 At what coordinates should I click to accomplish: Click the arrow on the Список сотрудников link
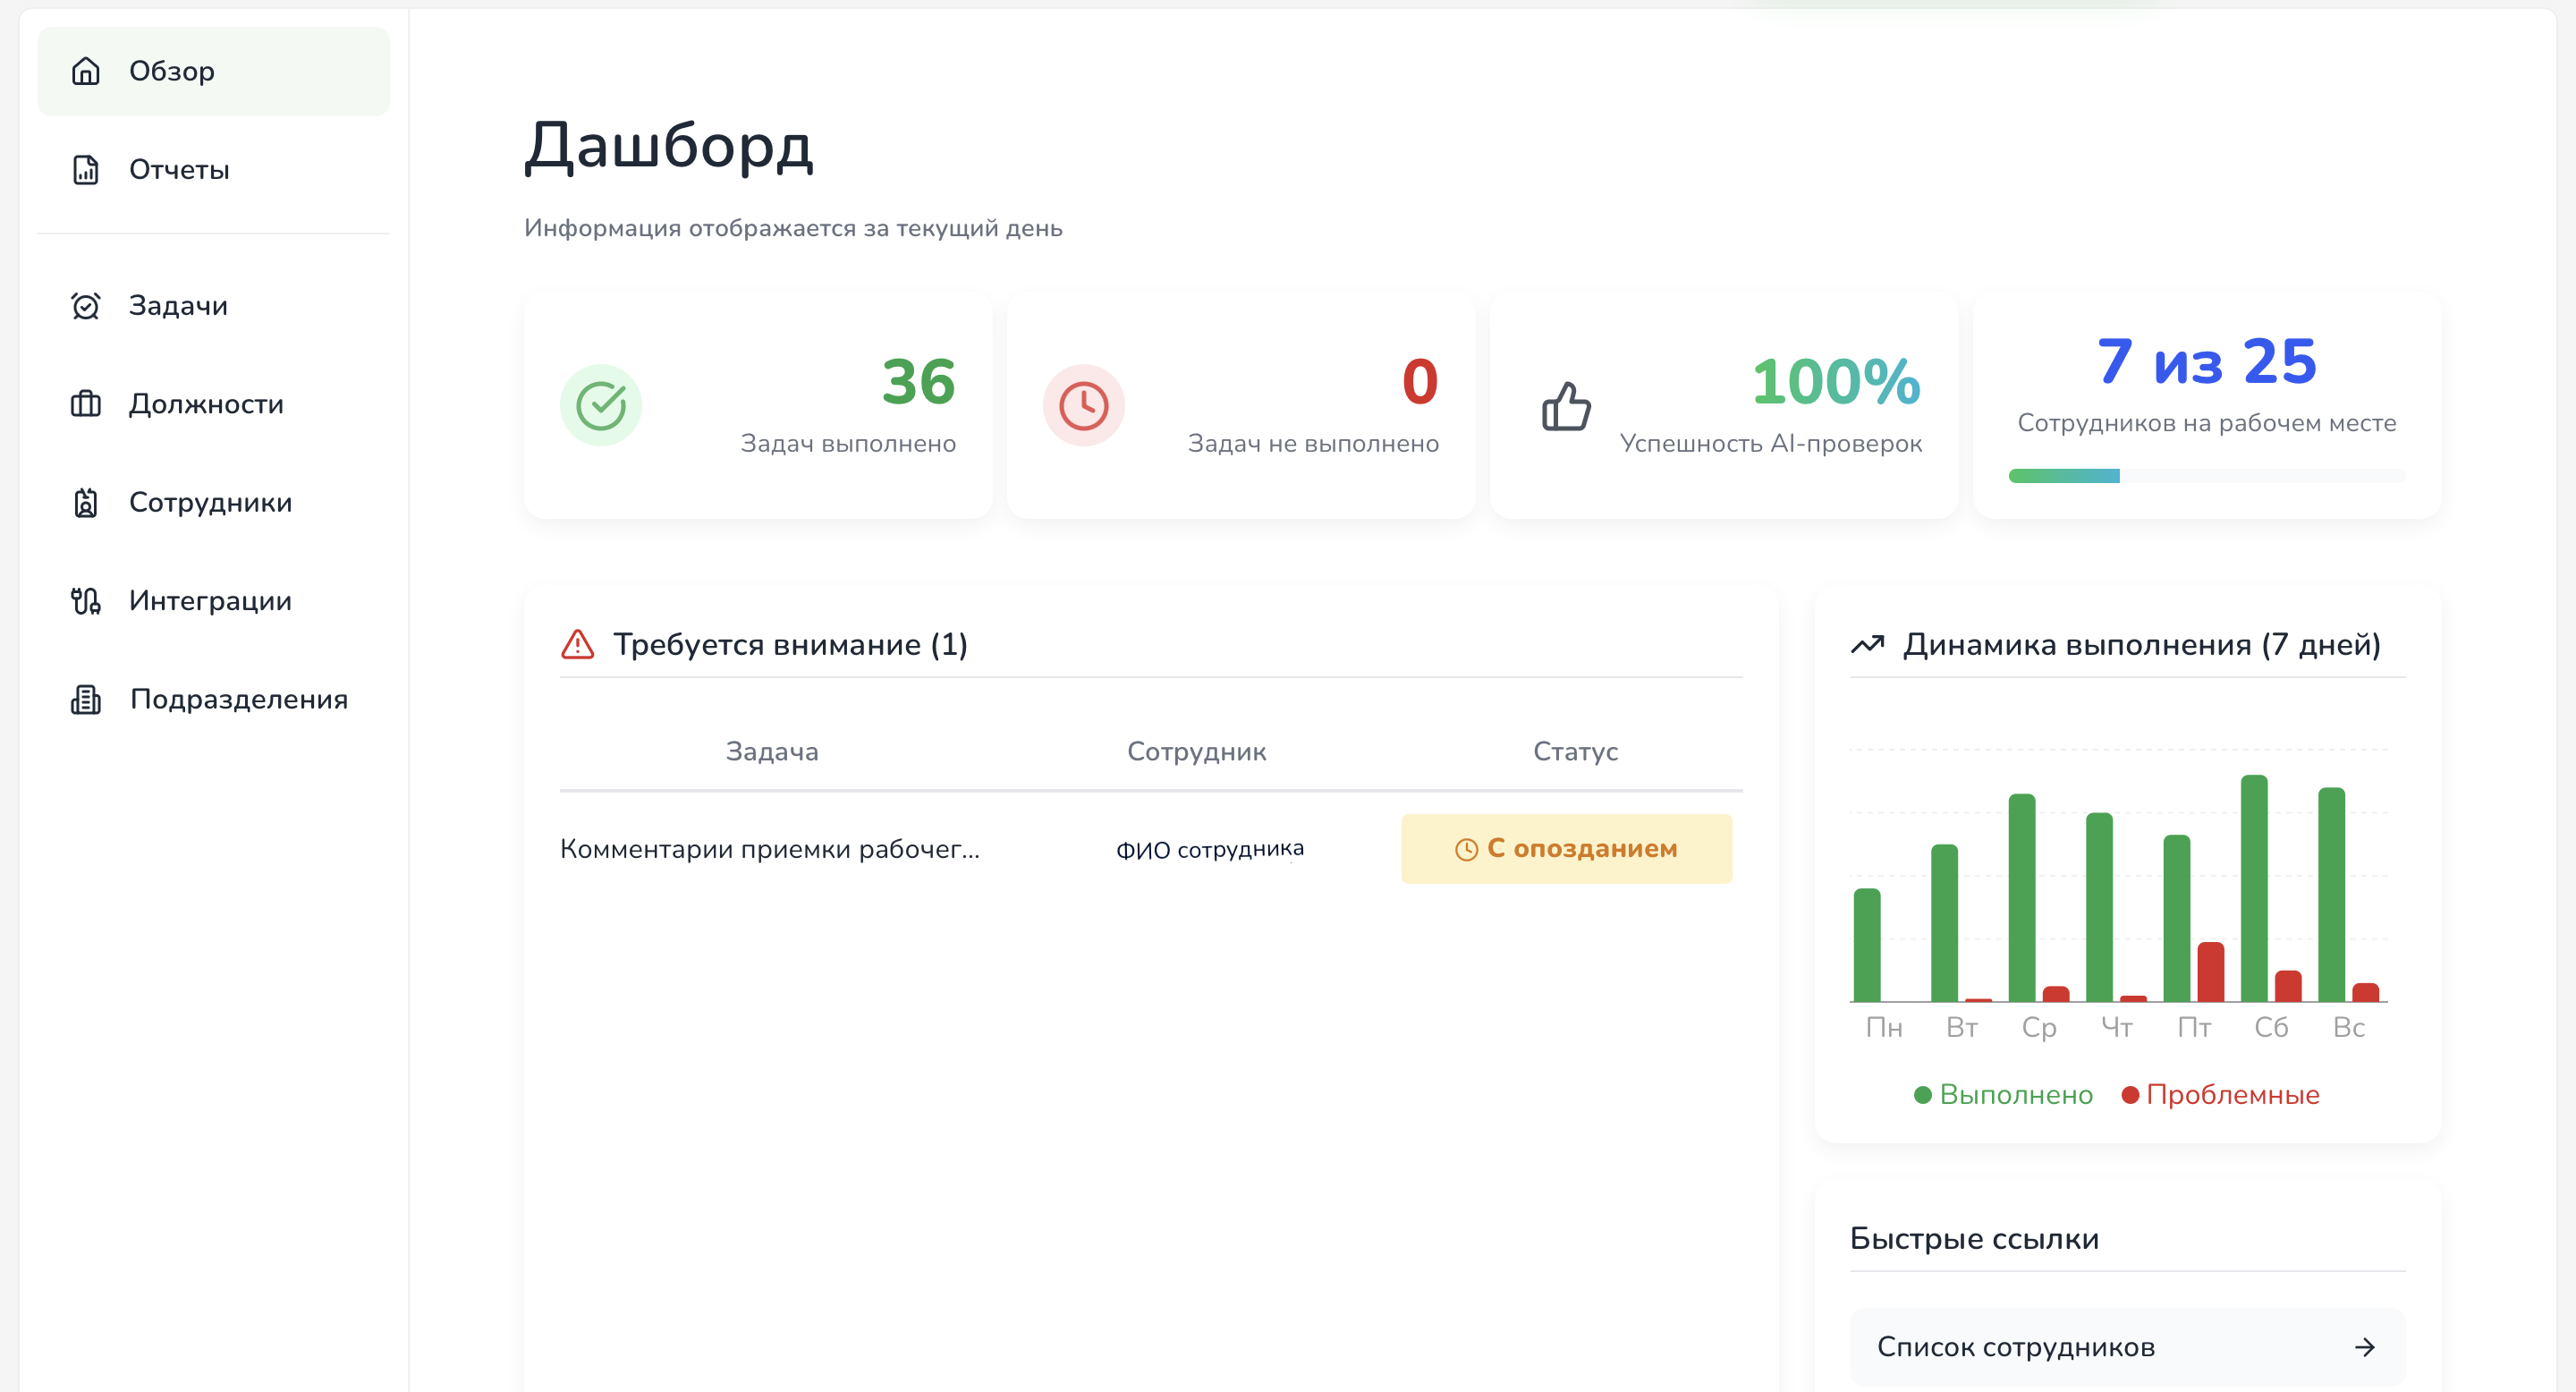2364,1347
